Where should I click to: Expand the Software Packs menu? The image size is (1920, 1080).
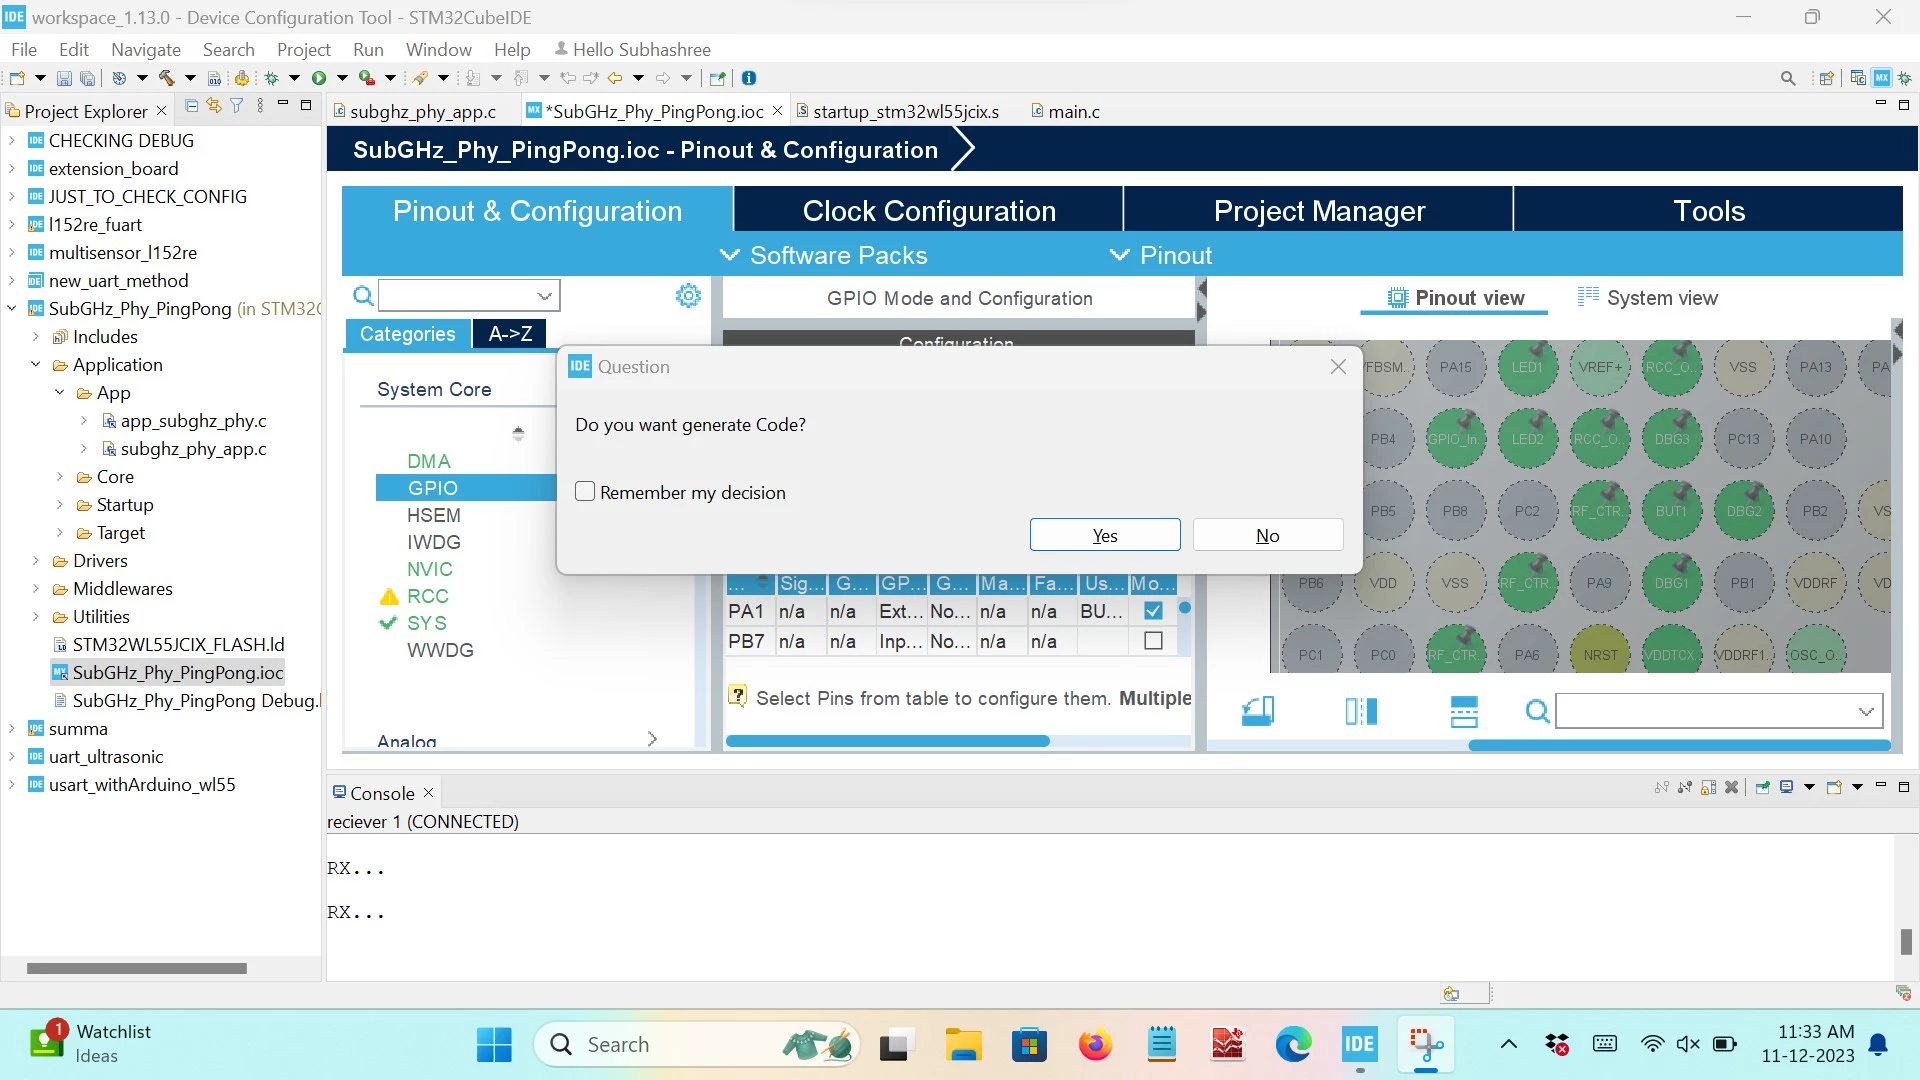coord(824,255)
